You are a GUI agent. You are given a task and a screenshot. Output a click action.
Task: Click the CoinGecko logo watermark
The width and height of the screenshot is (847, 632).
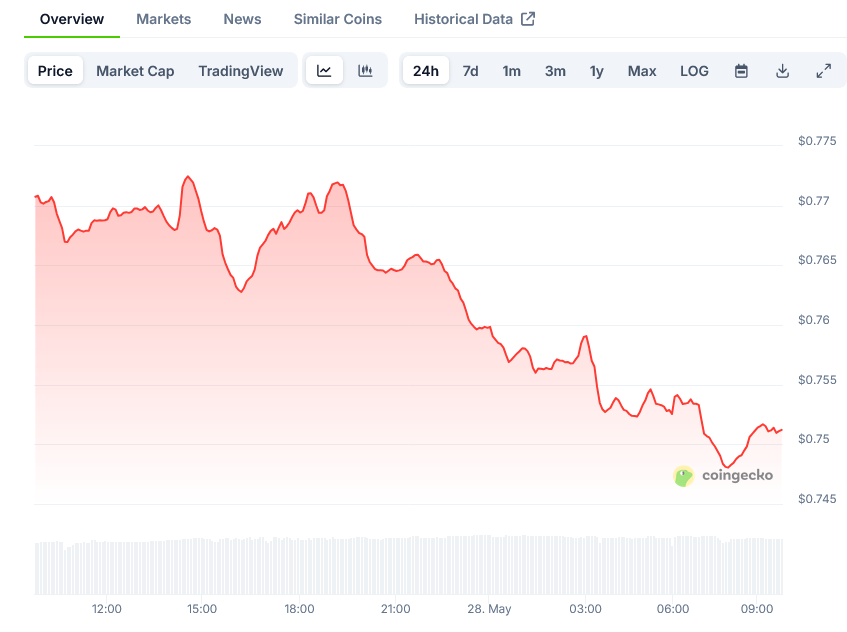pos(723,476)
